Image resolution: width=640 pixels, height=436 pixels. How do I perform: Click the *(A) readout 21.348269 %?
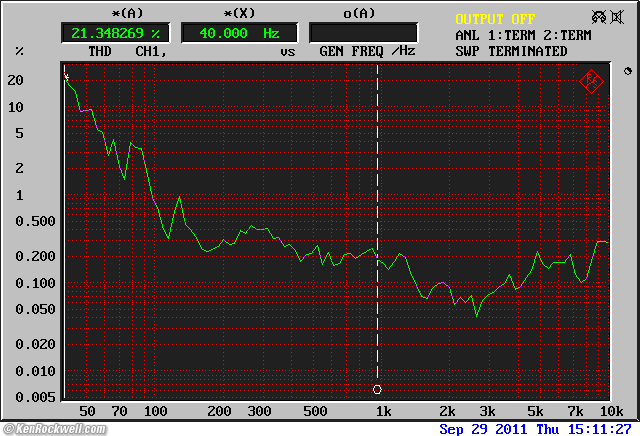click(116, 33)
